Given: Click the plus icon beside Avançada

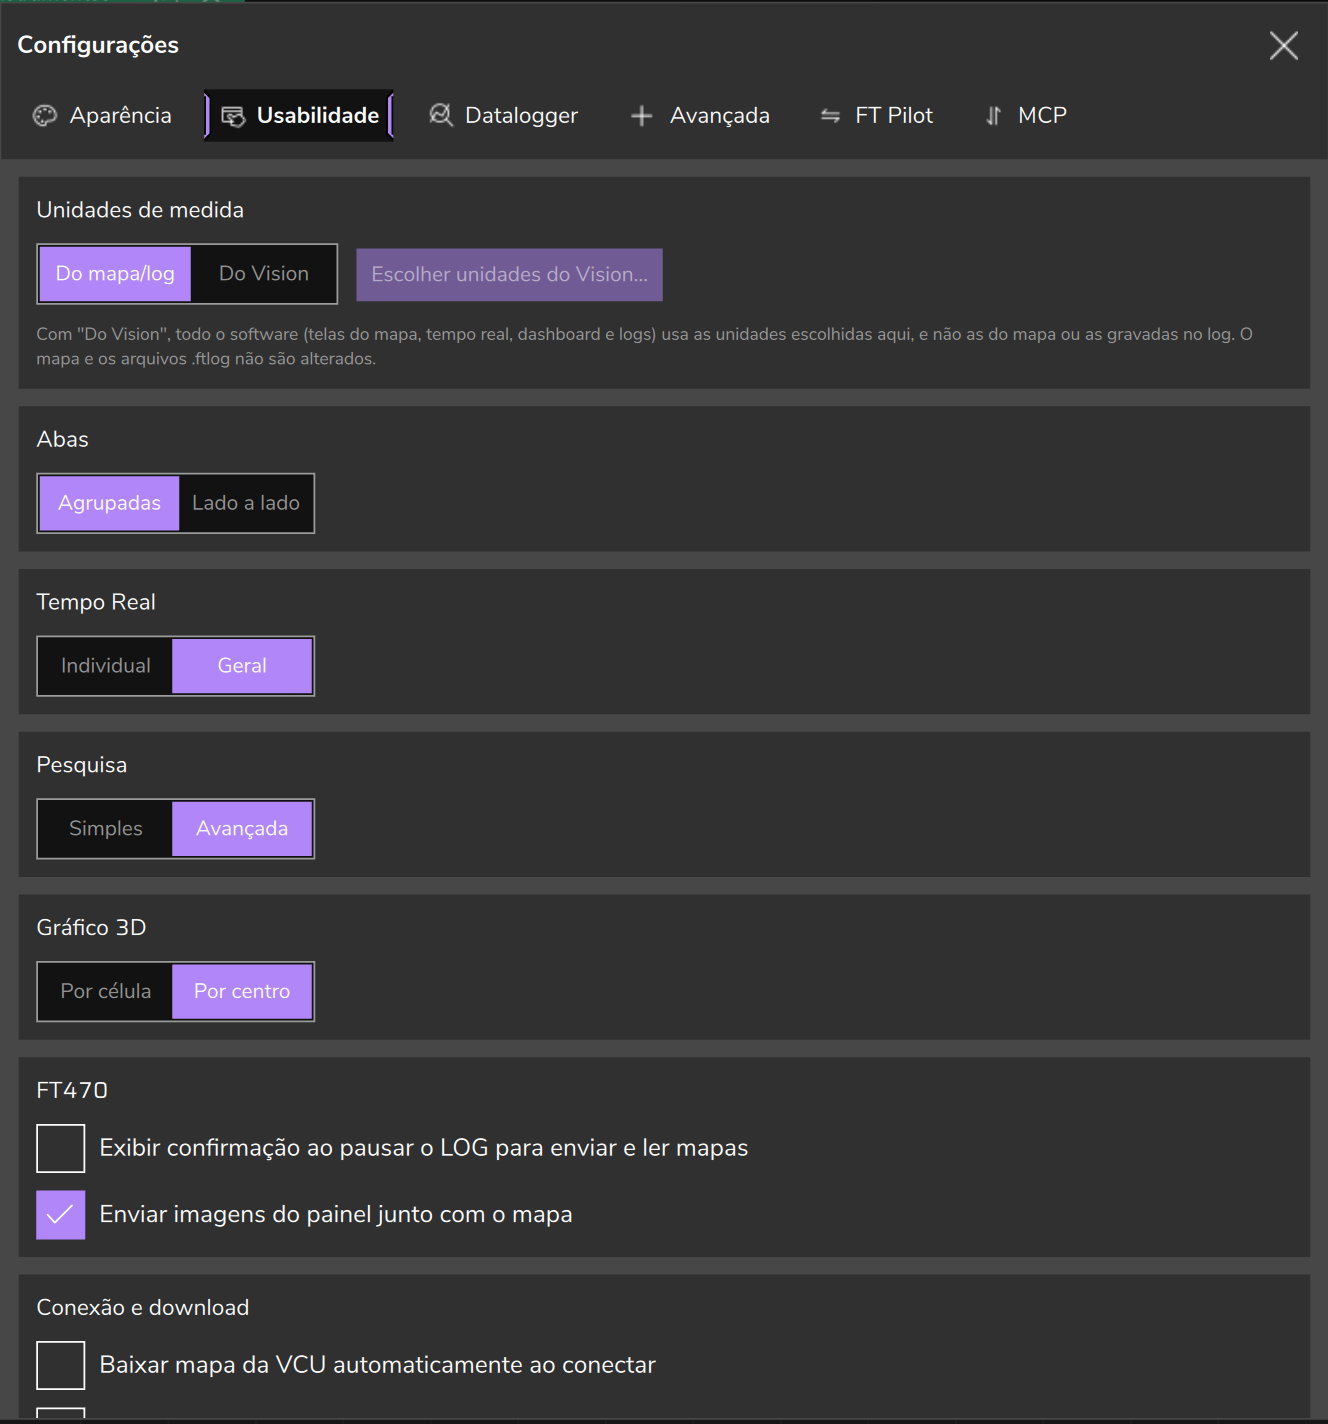Looking at the screenshot, I should 642,116.
